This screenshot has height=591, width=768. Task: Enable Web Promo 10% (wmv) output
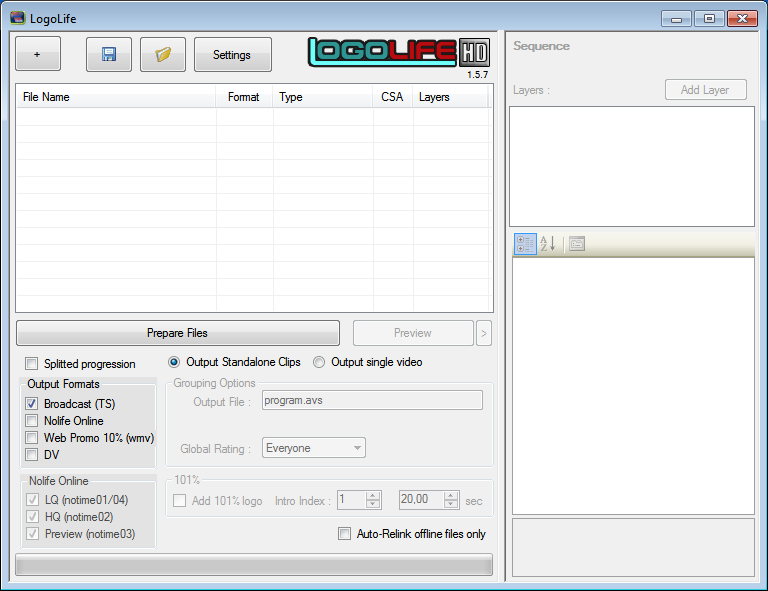tap(32, 438)
